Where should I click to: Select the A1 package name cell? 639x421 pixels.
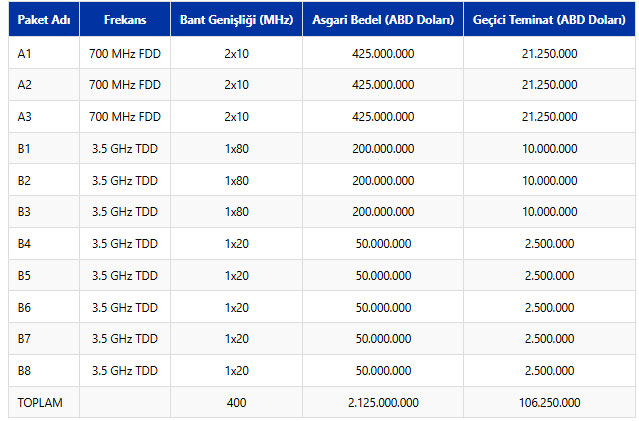25,53
